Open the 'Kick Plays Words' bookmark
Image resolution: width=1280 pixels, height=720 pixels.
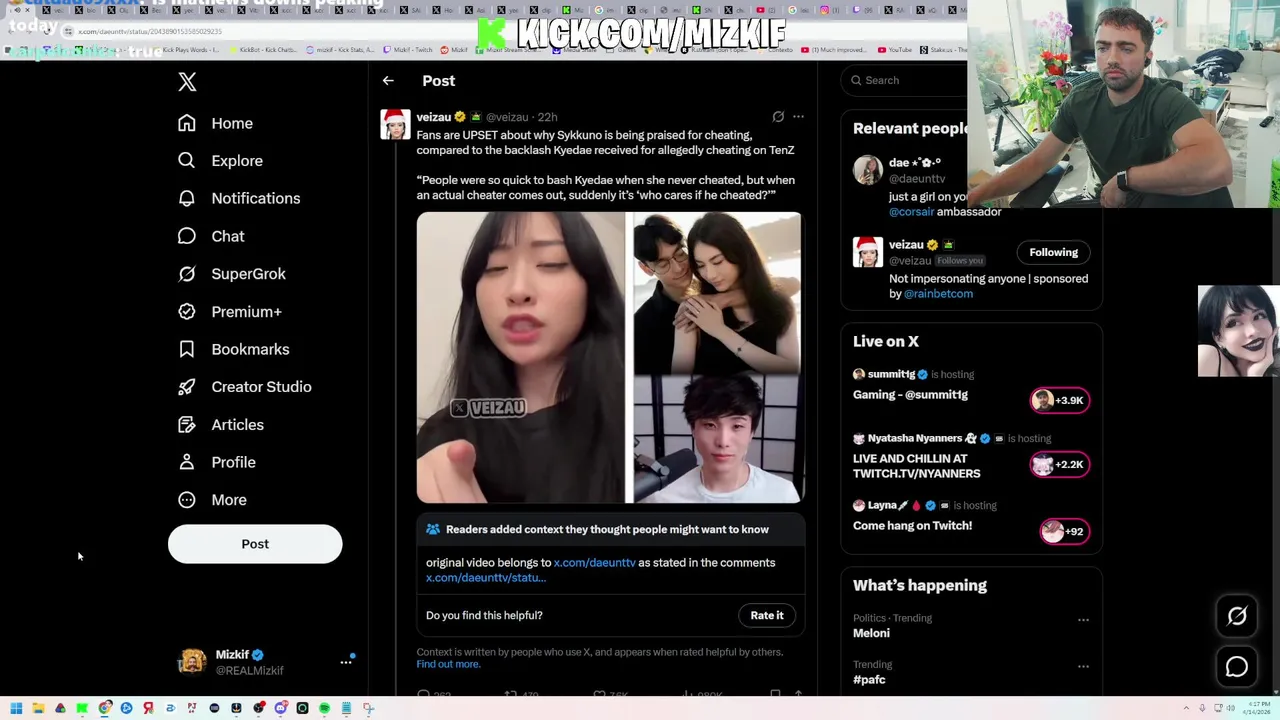tap(185, 50)
